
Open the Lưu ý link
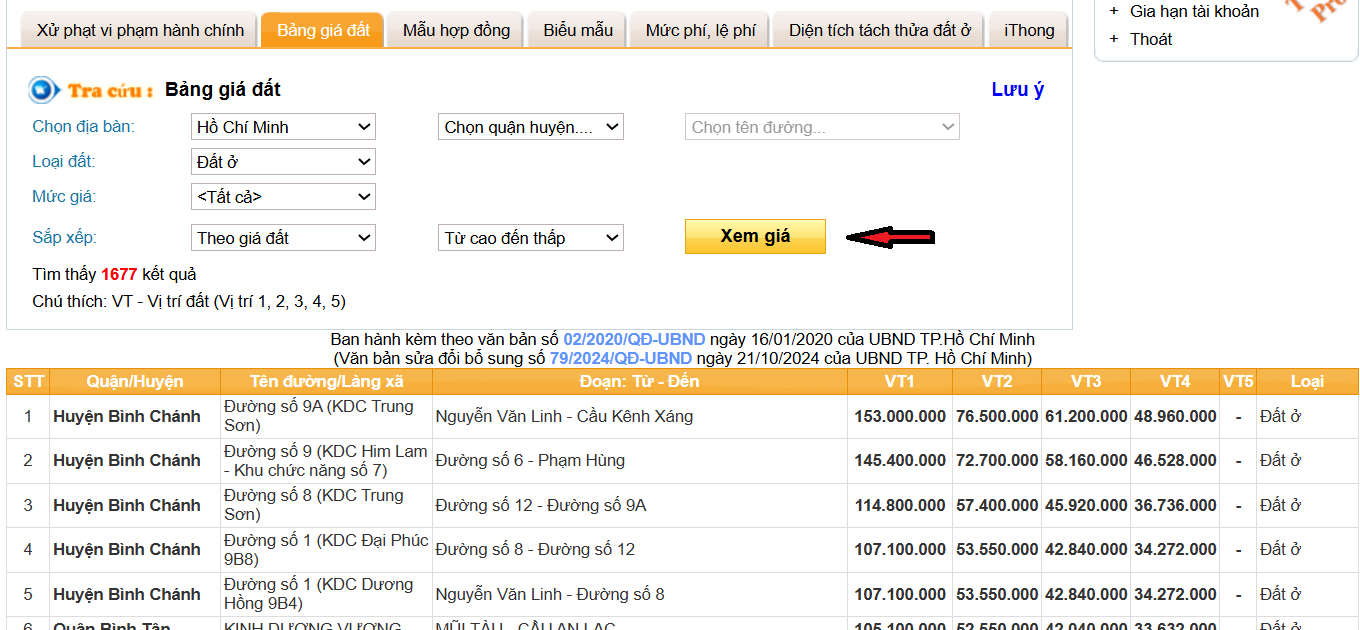coord(1018,90)
